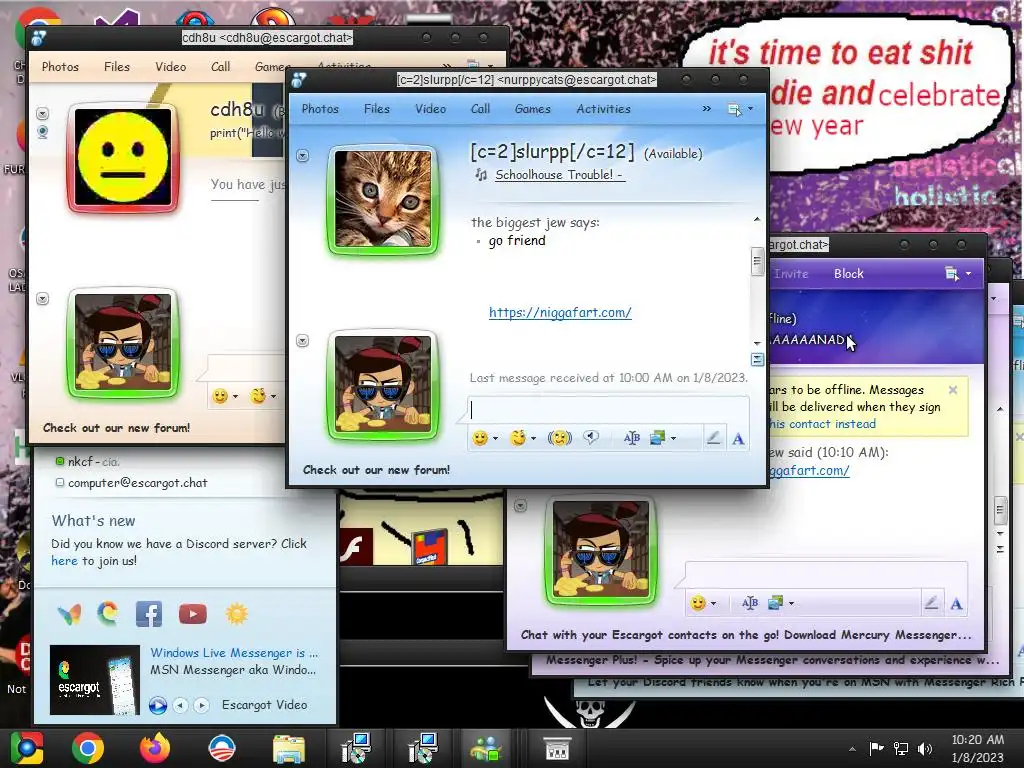Open Google Chrome from the taskbar
This screenshot has height=768, width=1024.
pyautogui.click(x=88, y=748)
